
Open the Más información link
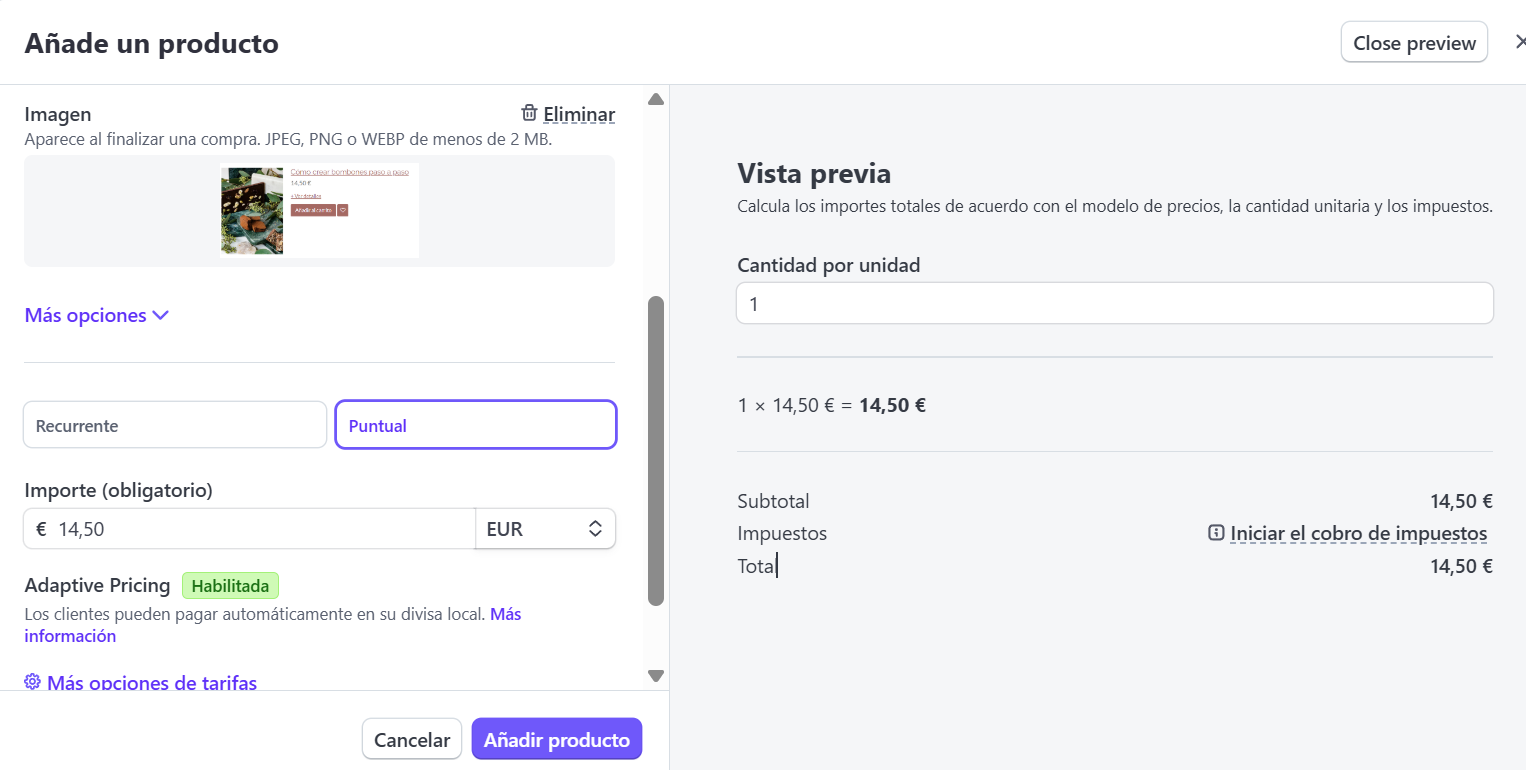pos(273,625)
